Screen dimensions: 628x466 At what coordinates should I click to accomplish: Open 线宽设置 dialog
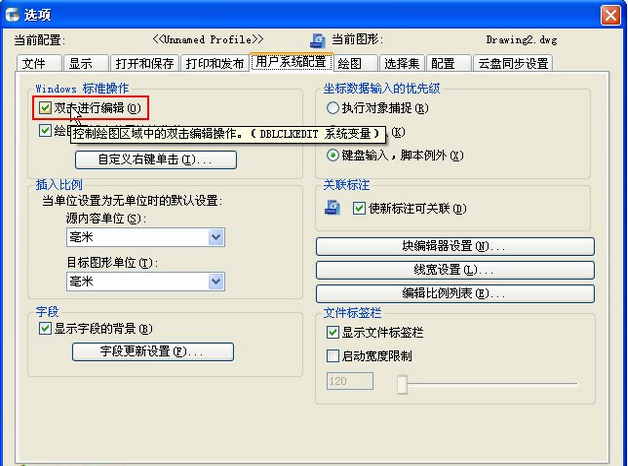tap(455, 270)
